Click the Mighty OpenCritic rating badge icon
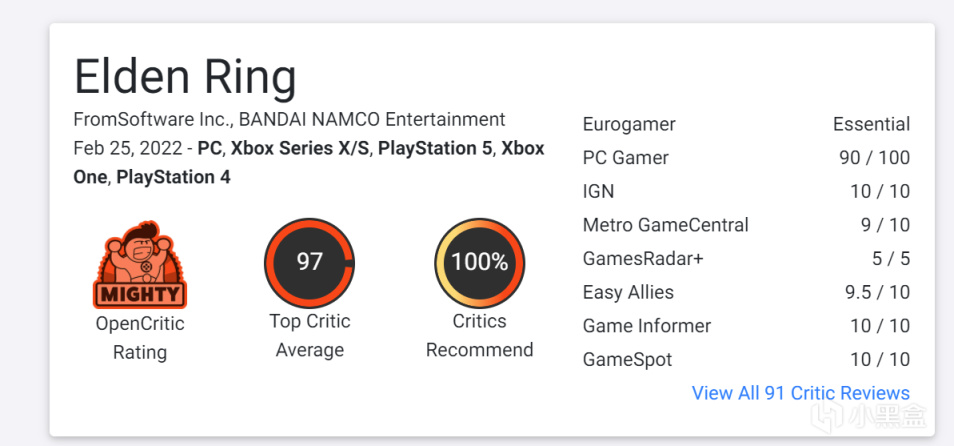Viewport: 954px width, 446px height. (x=140, y=263)
